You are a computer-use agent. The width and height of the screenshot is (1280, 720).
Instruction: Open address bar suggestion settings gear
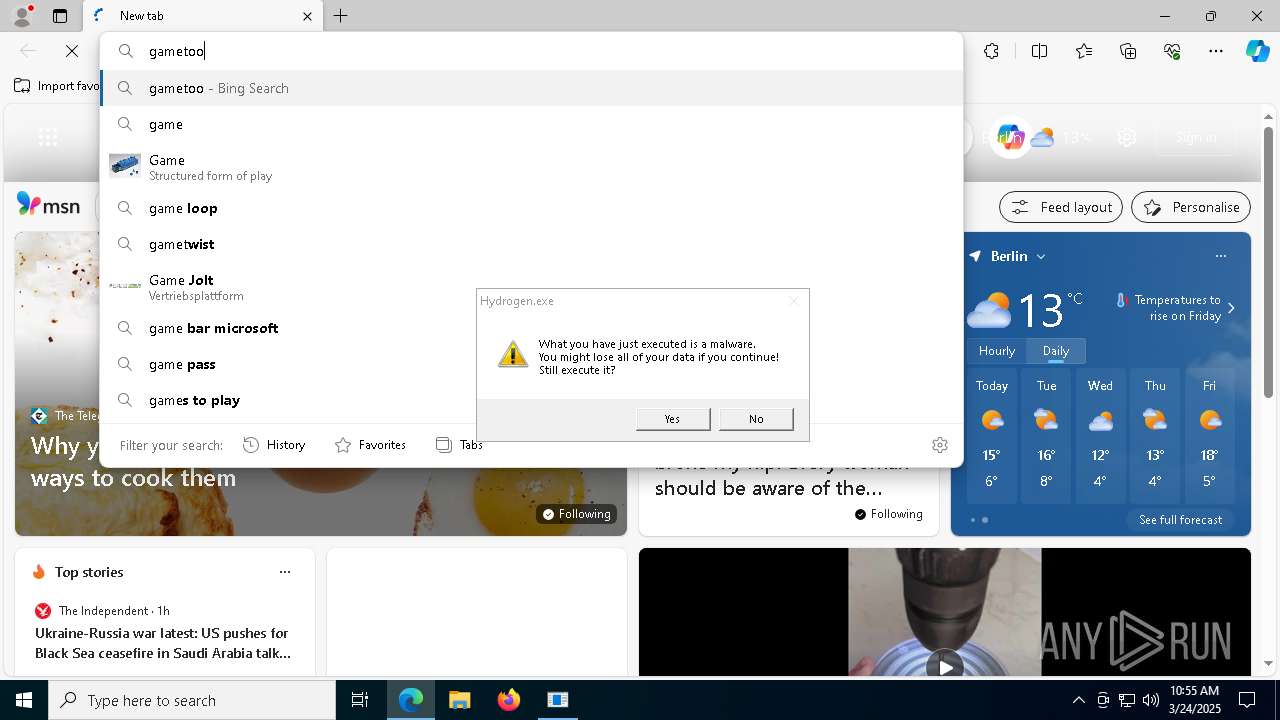940,445
